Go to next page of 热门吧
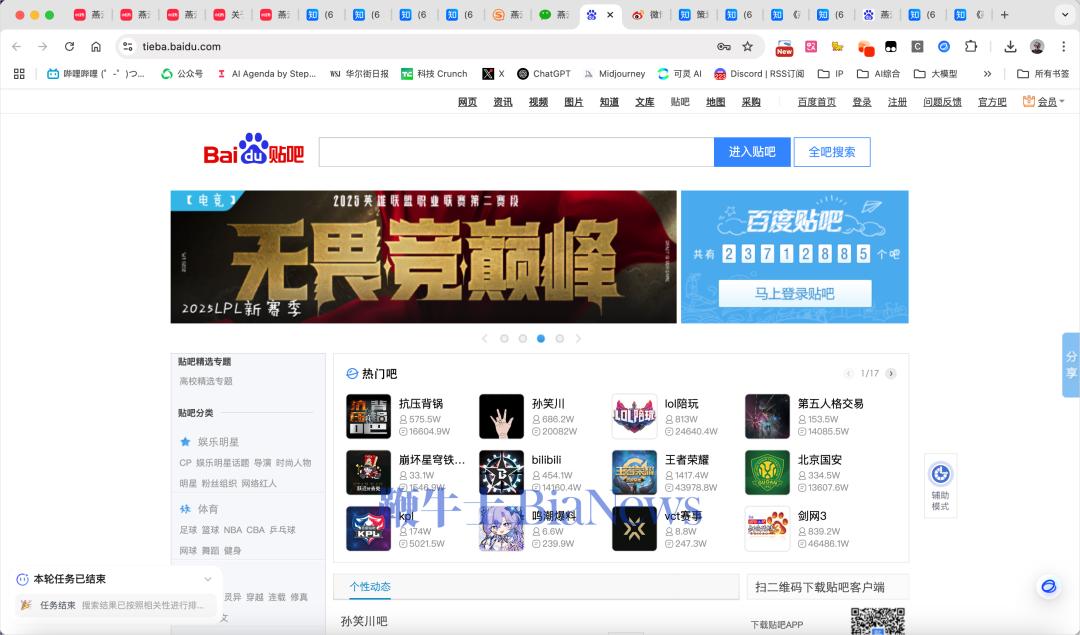 891,374
